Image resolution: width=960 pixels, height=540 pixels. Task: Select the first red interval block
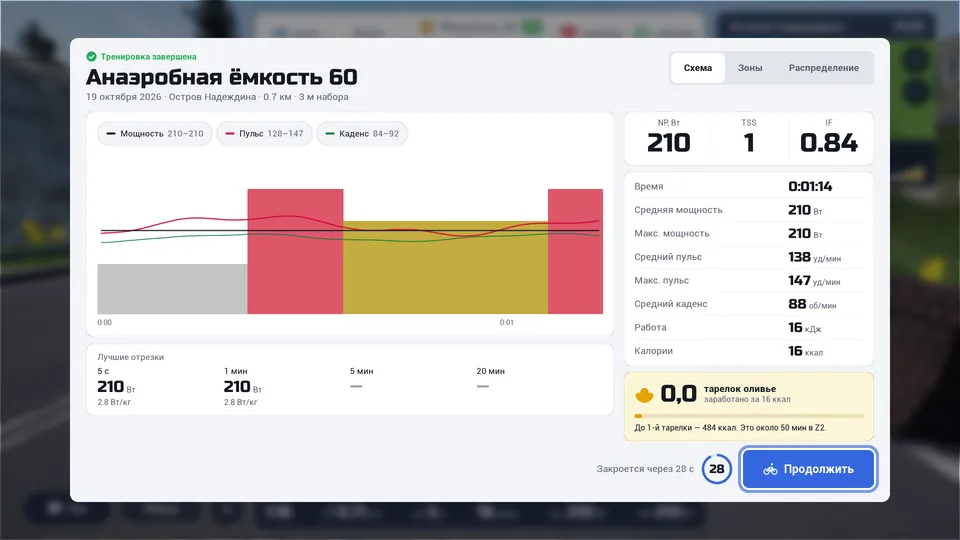295,251
